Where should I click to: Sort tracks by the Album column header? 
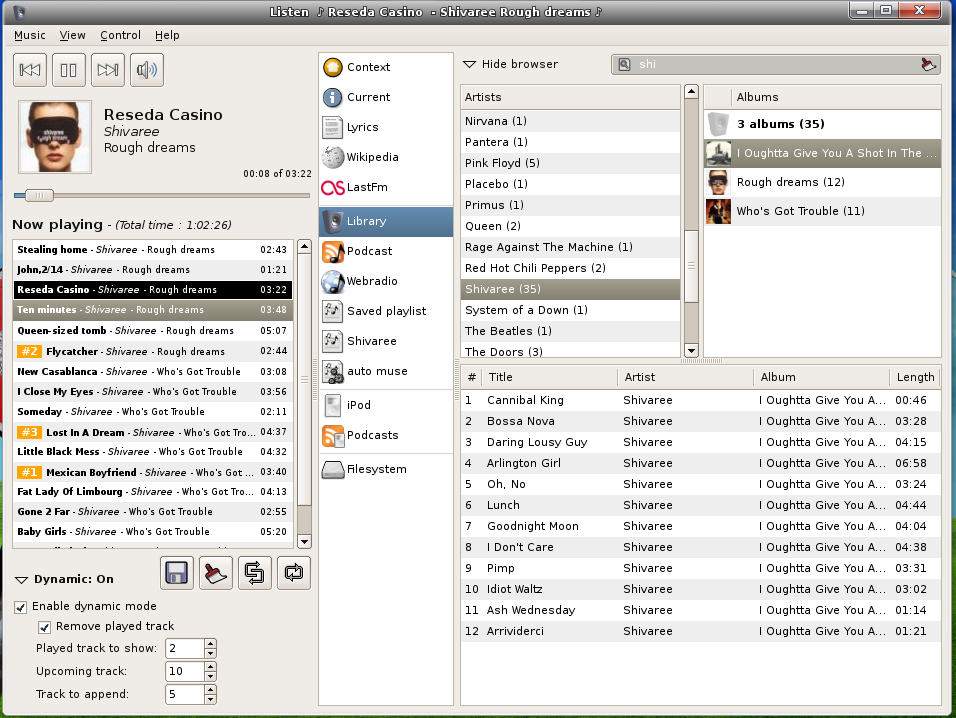(821, 377)
